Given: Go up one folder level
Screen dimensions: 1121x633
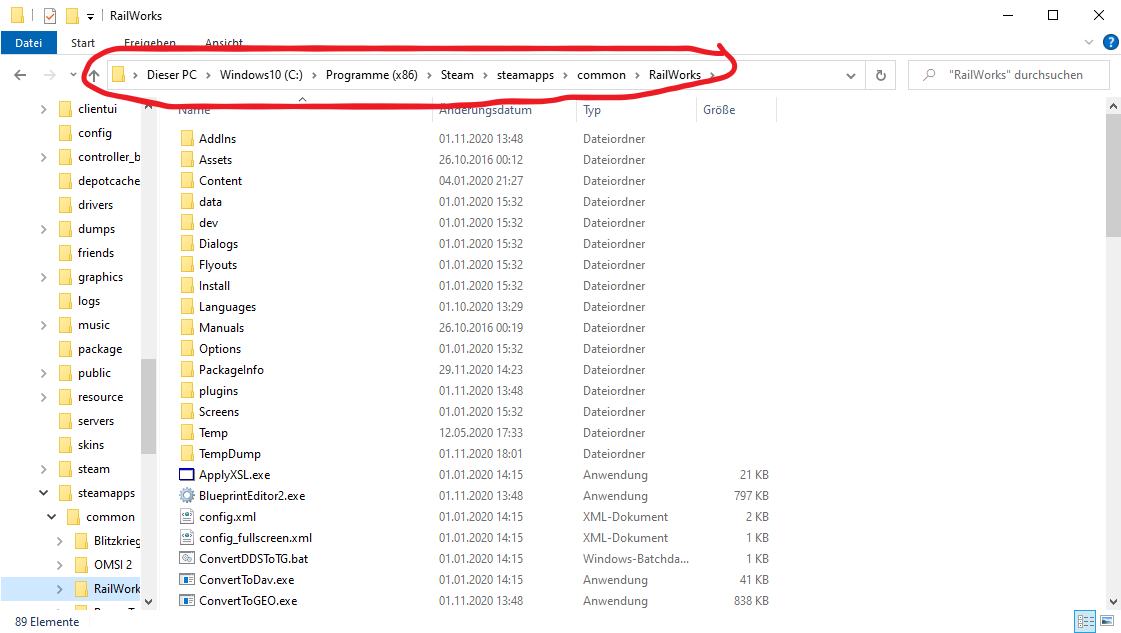Looking at the screenshot, I should click(94, 75).
